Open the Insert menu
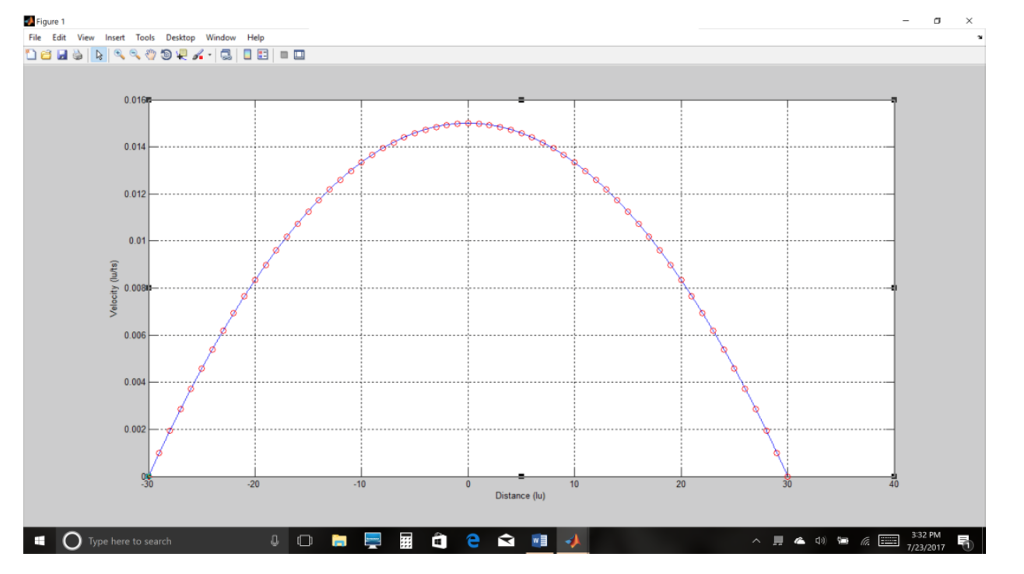Screen dimensions: 1024x574 tap(115, 38)
